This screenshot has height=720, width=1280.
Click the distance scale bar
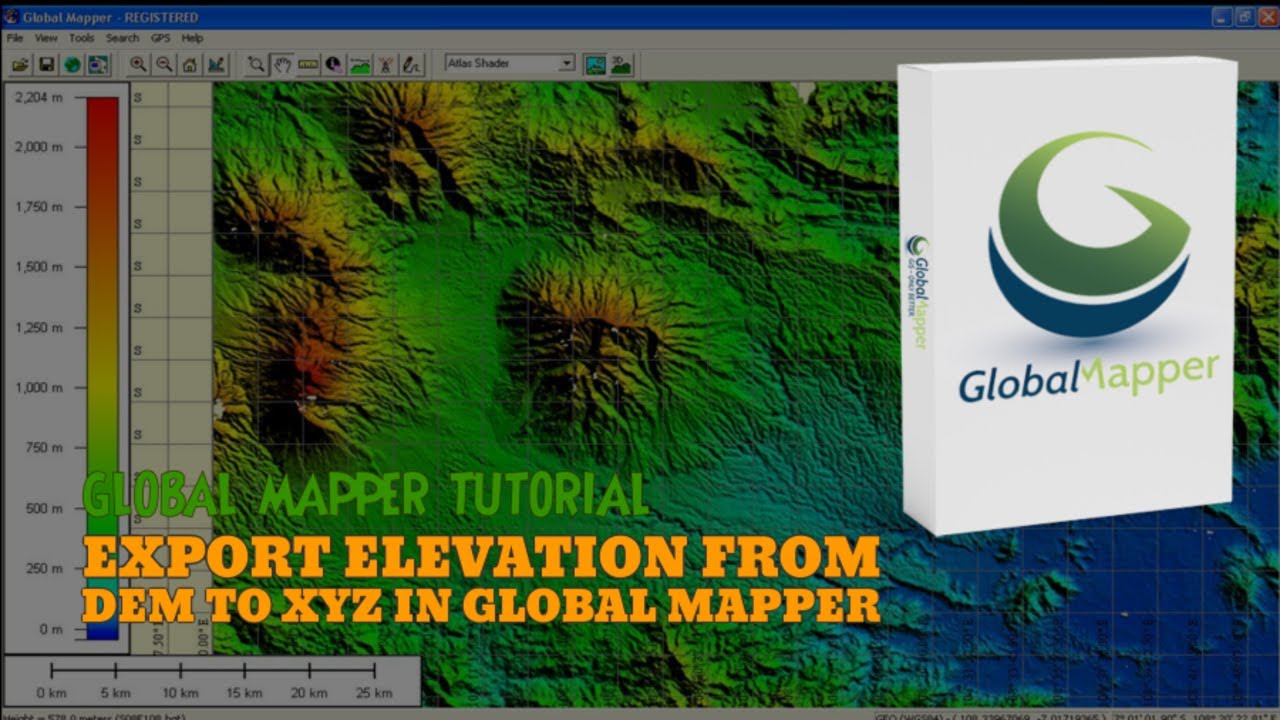pyautogui.click(x=213, y=670)
